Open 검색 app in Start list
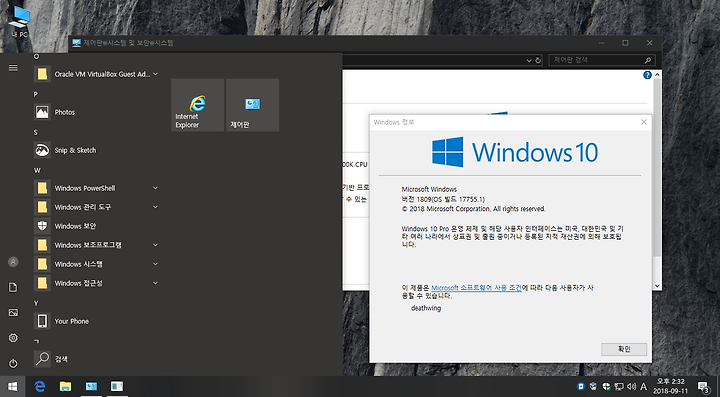Screen dimensions: 720x397 pyautogui.click(x=96, y=359)
